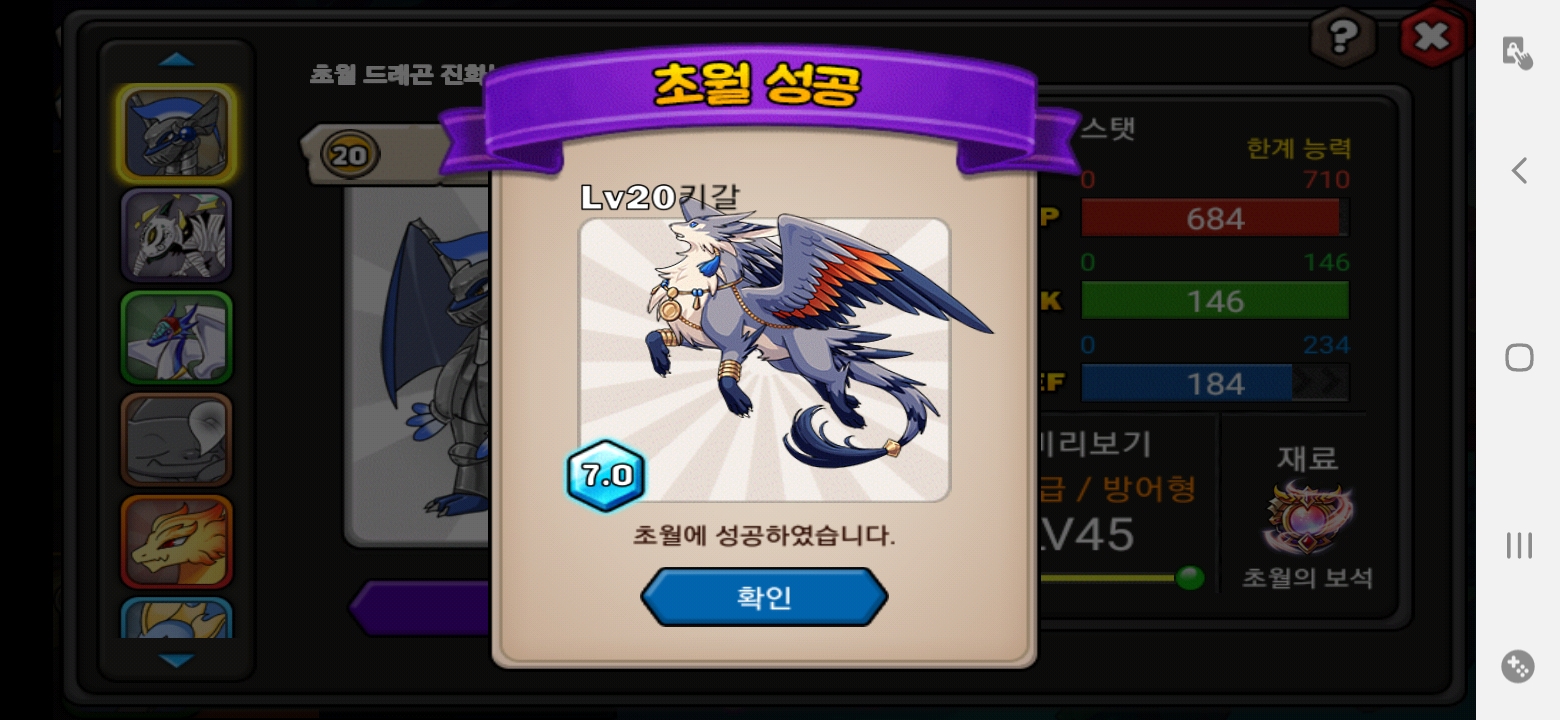Open Android recent apps button
The width and height of the screenshot is (1560, 720).
click(x=1519, y=545)
